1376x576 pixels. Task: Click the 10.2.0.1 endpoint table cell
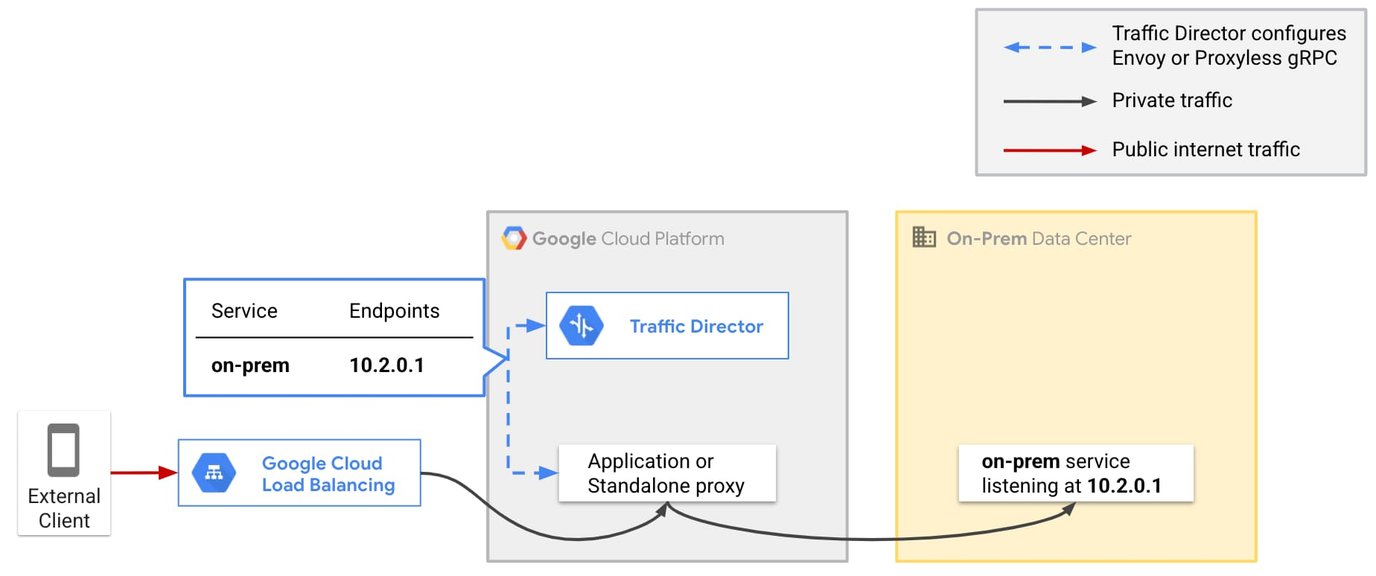coord(387,365)
